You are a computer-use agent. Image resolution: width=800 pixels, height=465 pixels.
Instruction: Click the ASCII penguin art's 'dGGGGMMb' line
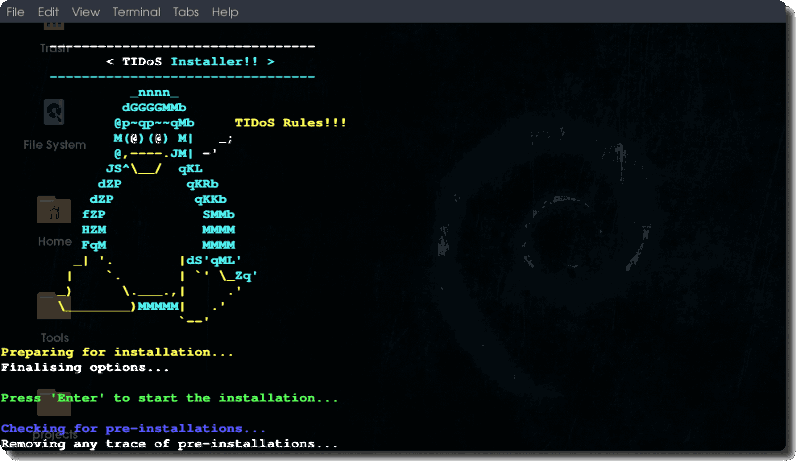pyautogui.click(x=154, y=107)
